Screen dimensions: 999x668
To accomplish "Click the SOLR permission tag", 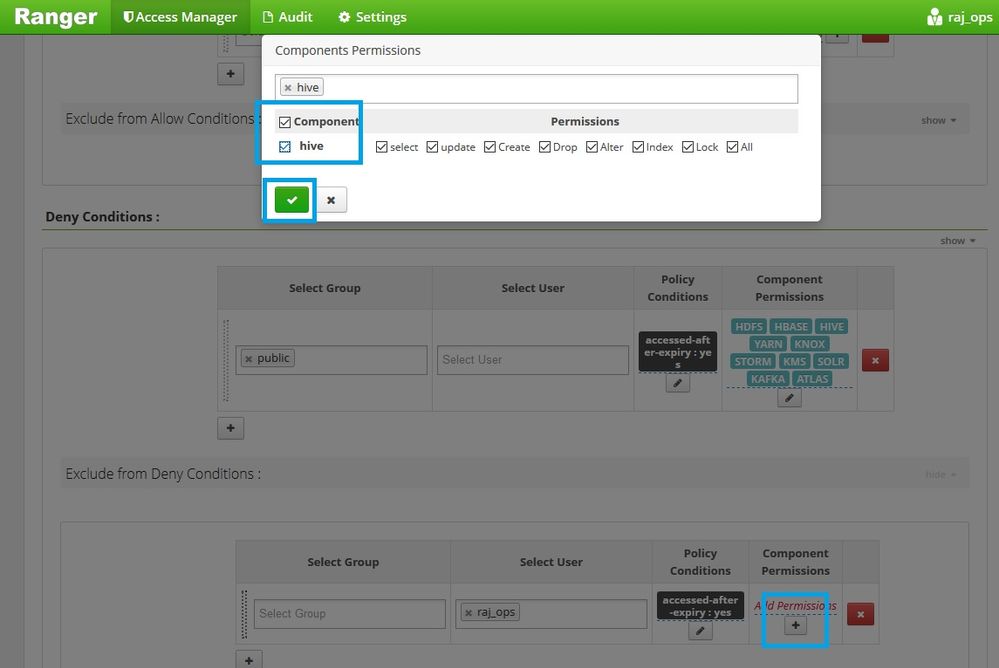I will (831, 361).
